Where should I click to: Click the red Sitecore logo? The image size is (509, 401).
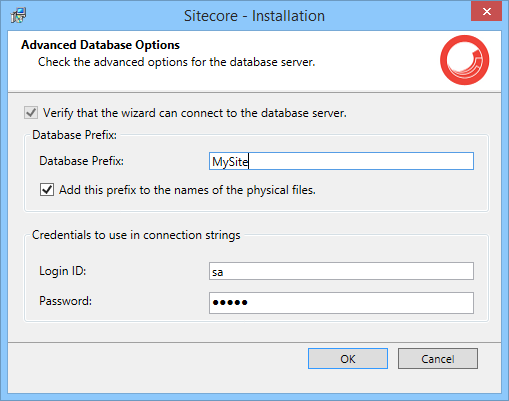pyautogui.click(x=464, y=60)
